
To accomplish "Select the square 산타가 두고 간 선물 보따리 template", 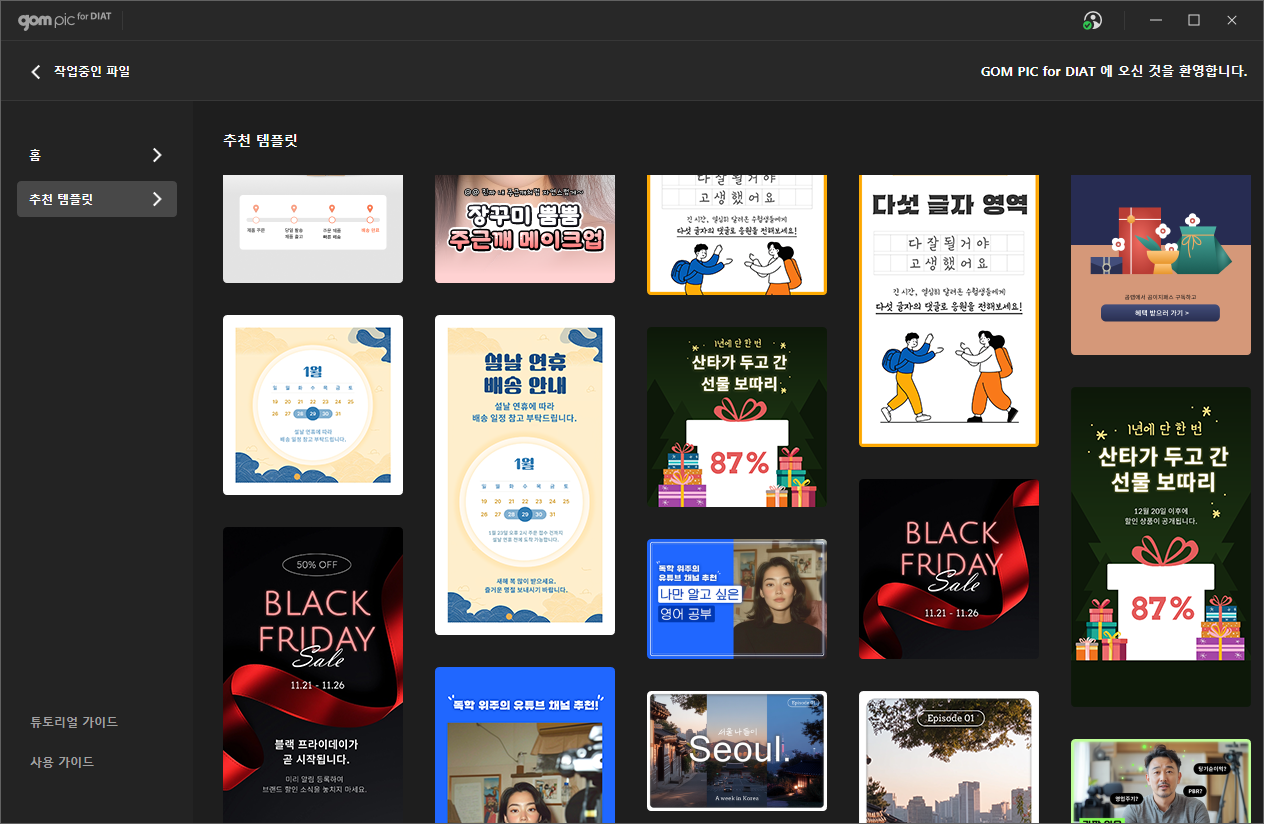I will coord(737,417).
